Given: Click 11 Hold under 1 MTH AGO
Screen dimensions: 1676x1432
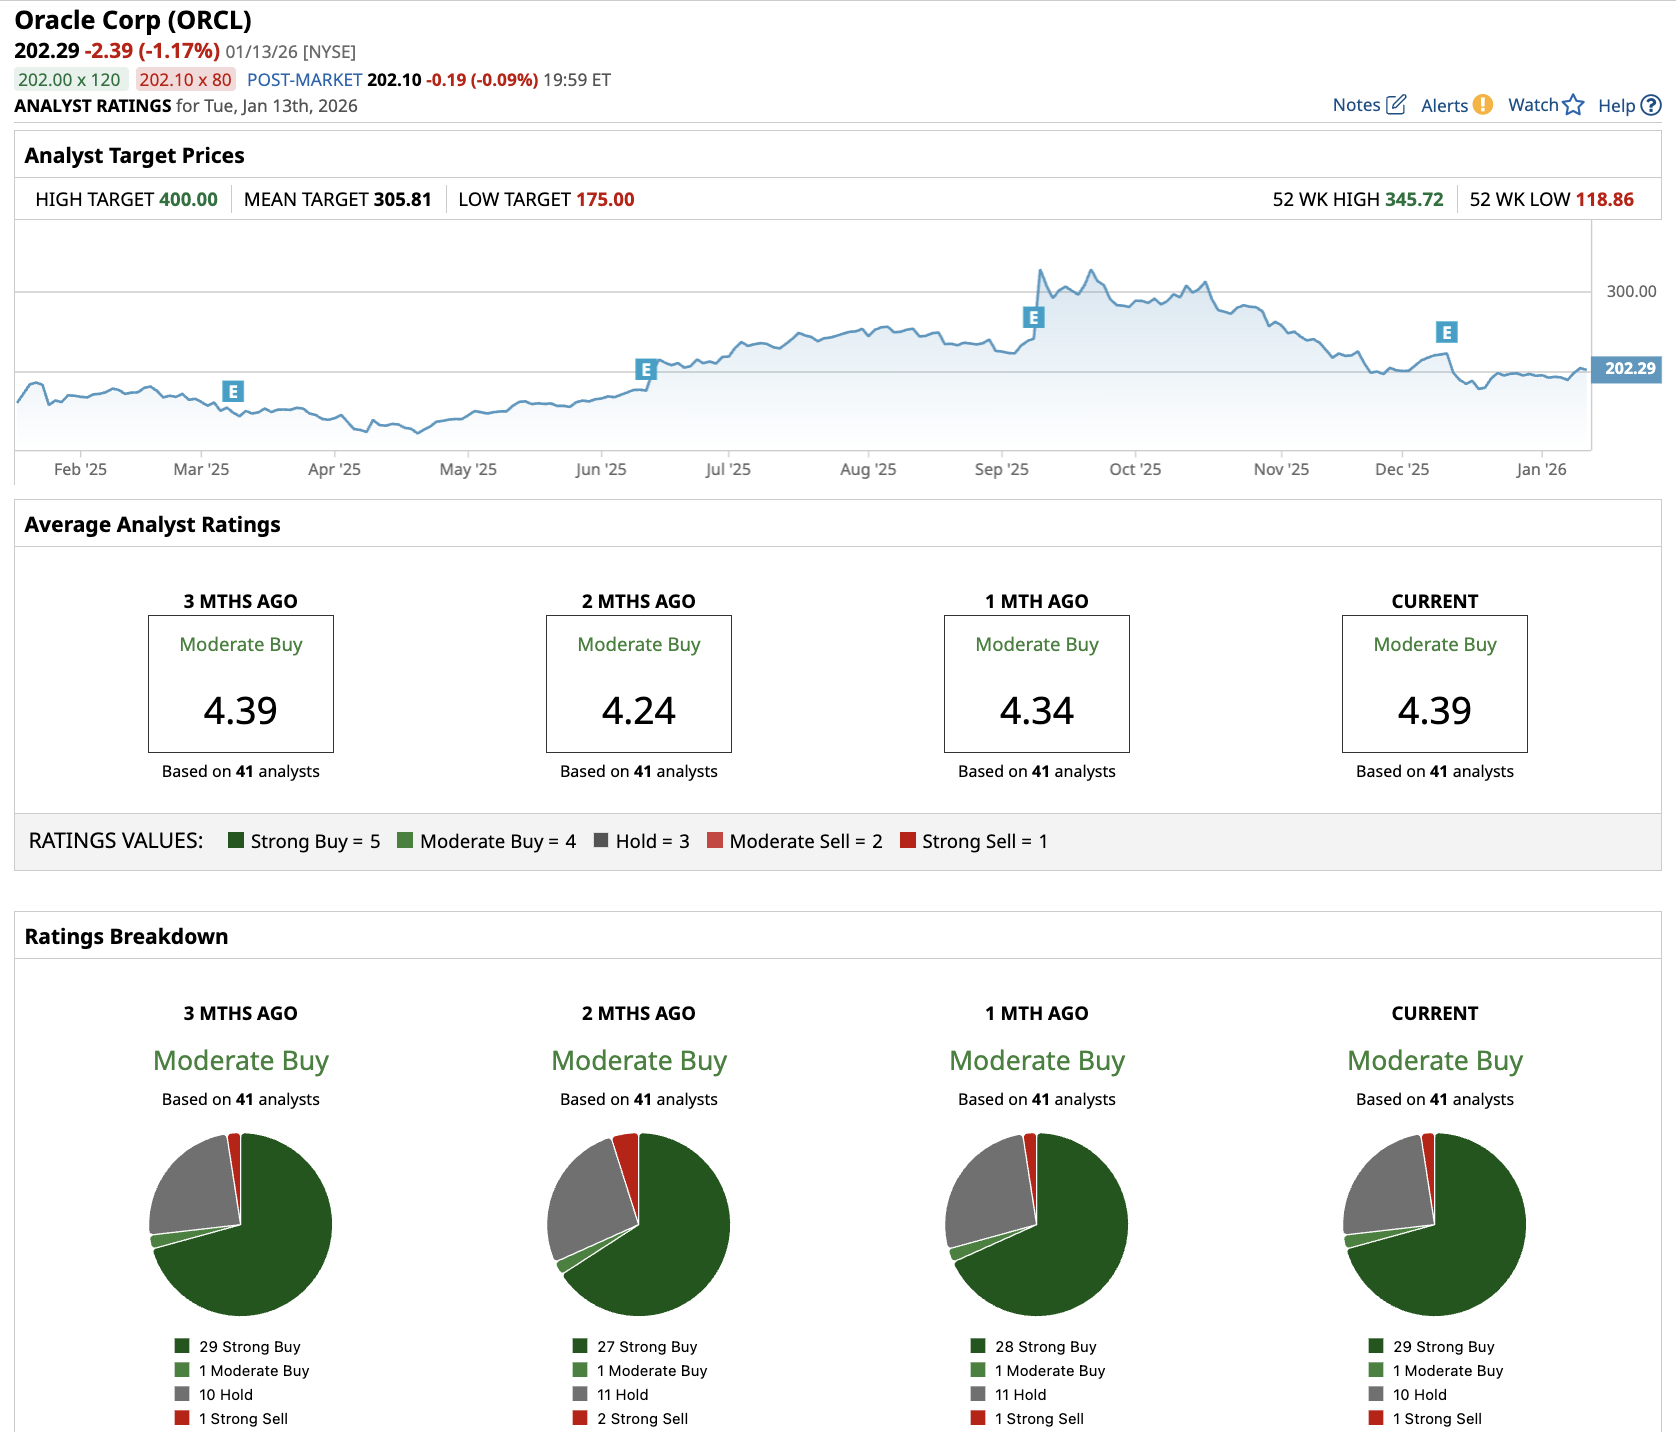Looking at the screenshot, I should point(1021,1394).
